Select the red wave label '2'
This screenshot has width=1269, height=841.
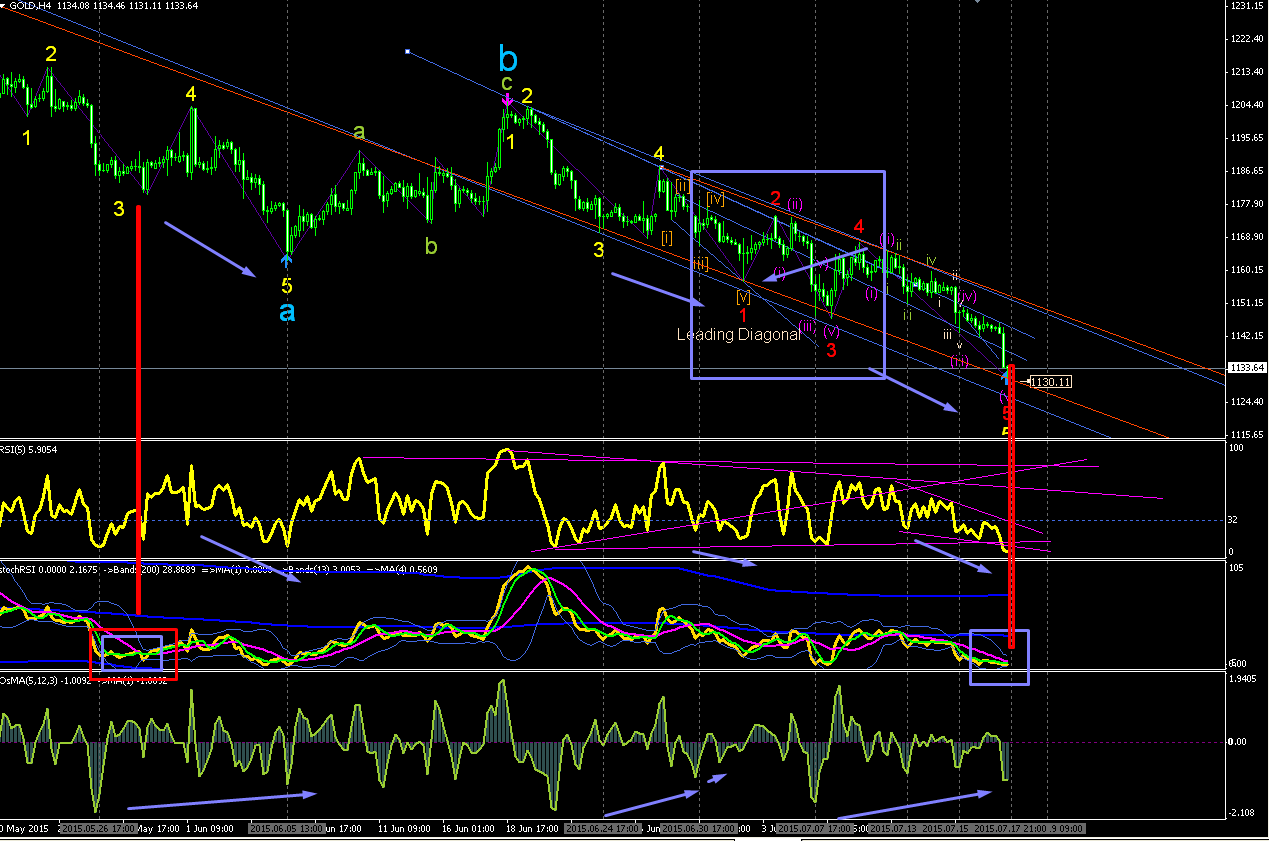click(775, 199)
